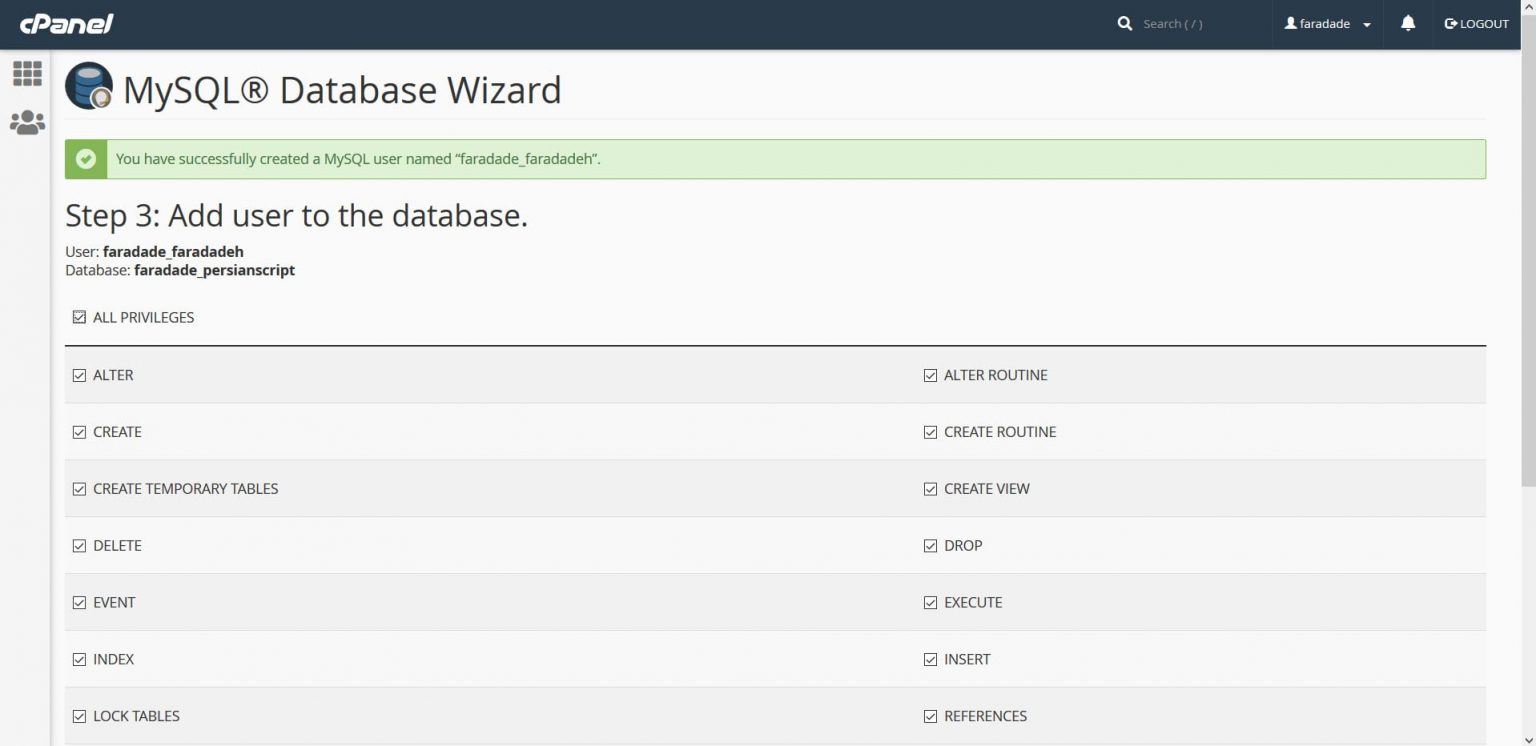1536x746 pixels.
Task: Toggle the INSERT privilege checkbox
Action: [x=930, y=660]
